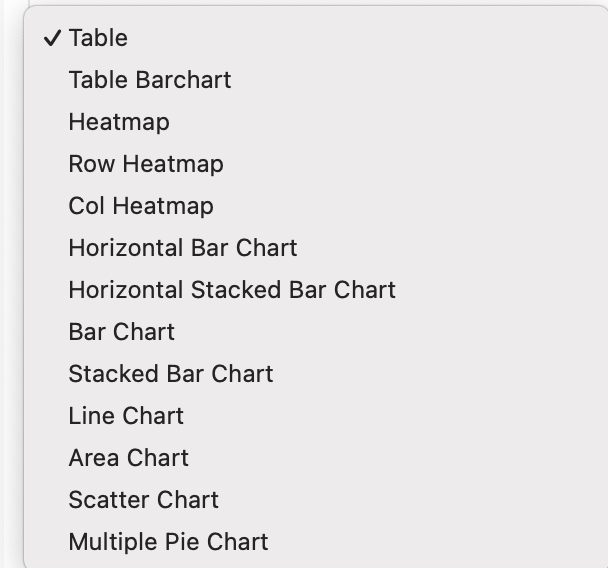Viewport: 608px width, 568px height.
Task: Select Row Heatmap option
Action: tap(145, 164)
